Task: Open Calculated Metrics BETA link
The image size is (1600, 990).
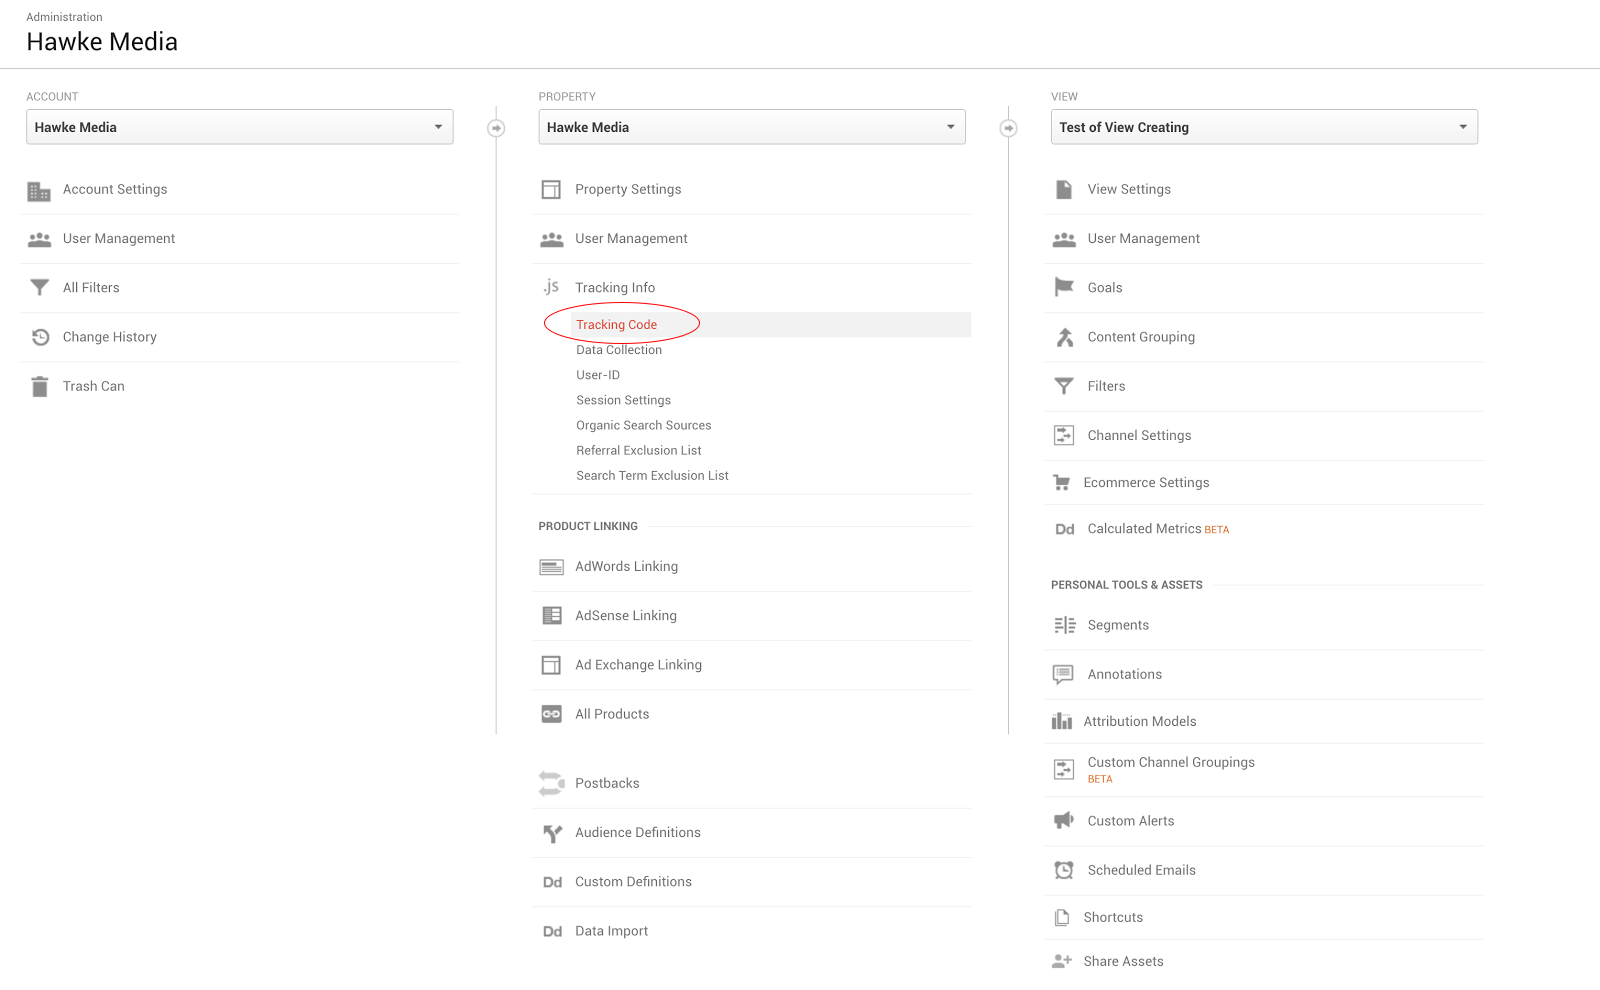Action: [x=1158, y=529]
